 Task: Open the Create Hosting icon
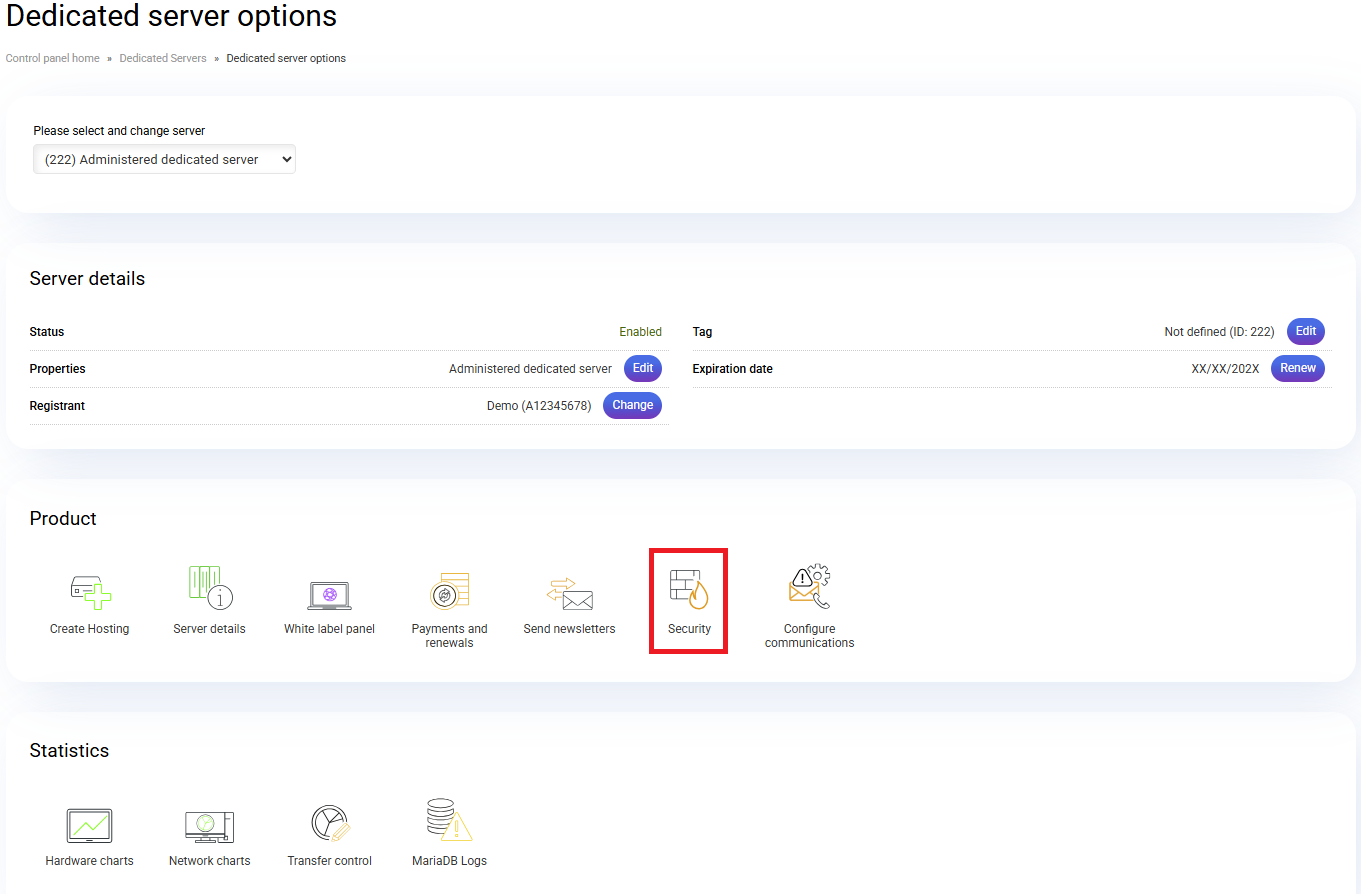point(90,591)
